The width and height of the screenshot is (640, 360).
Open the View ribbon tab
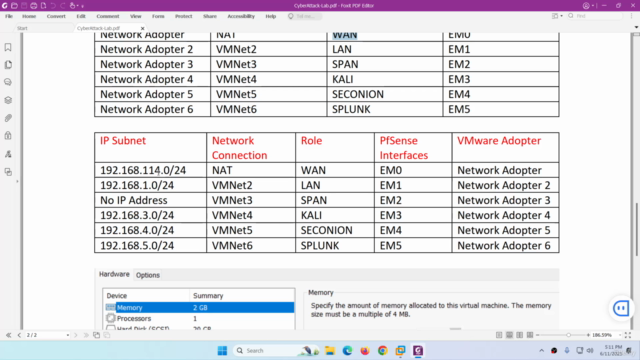pos(136,16)
